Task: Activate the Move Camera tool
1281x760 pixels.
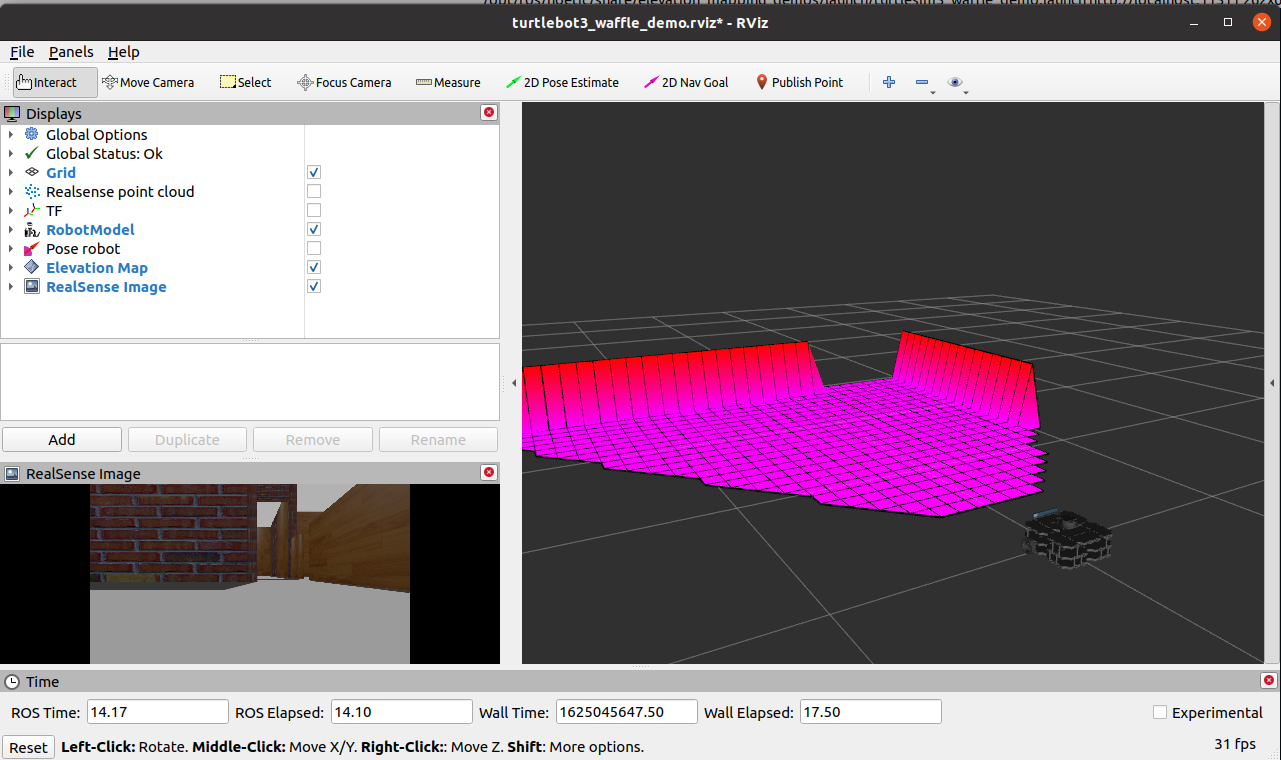Action: coord(148,82)
